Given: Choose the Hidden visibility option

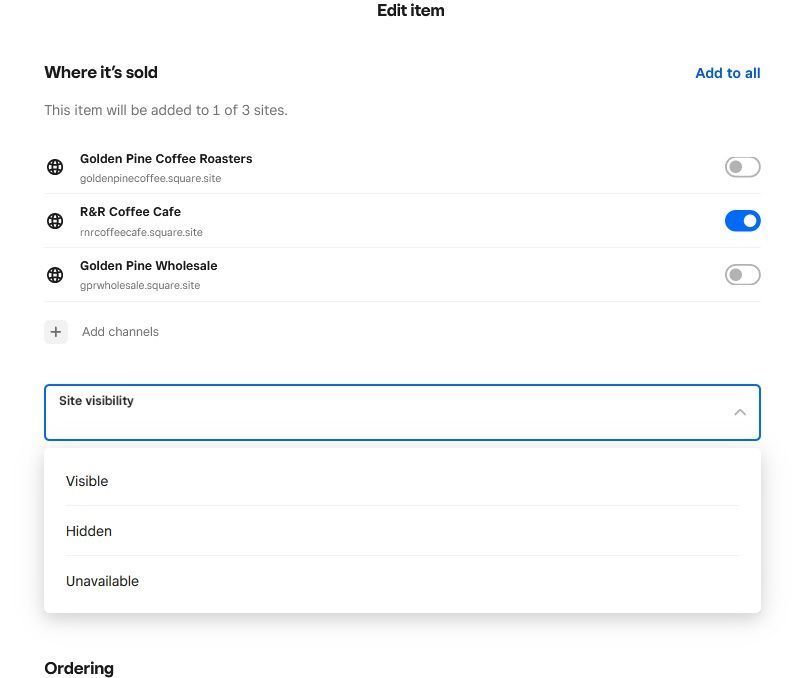Looking at the screenshot, I should coord(89,531).
